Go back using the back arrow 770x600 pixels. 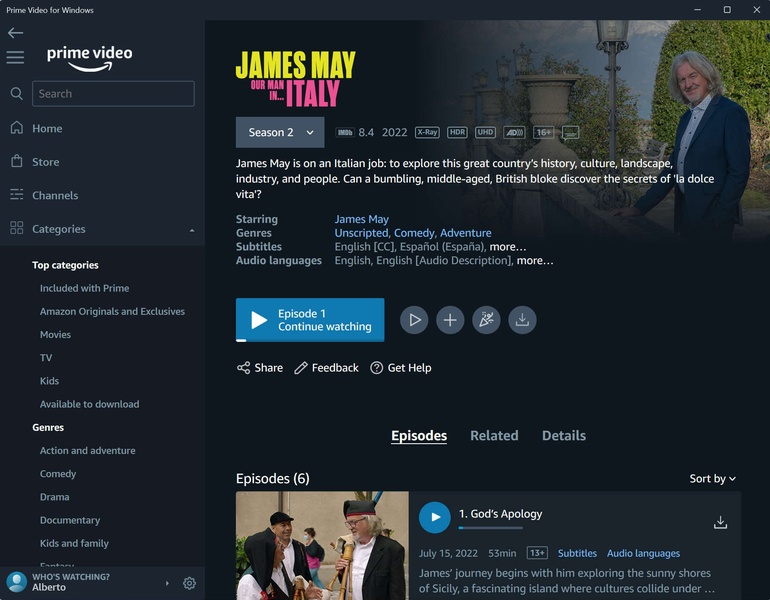click(15, 33)
